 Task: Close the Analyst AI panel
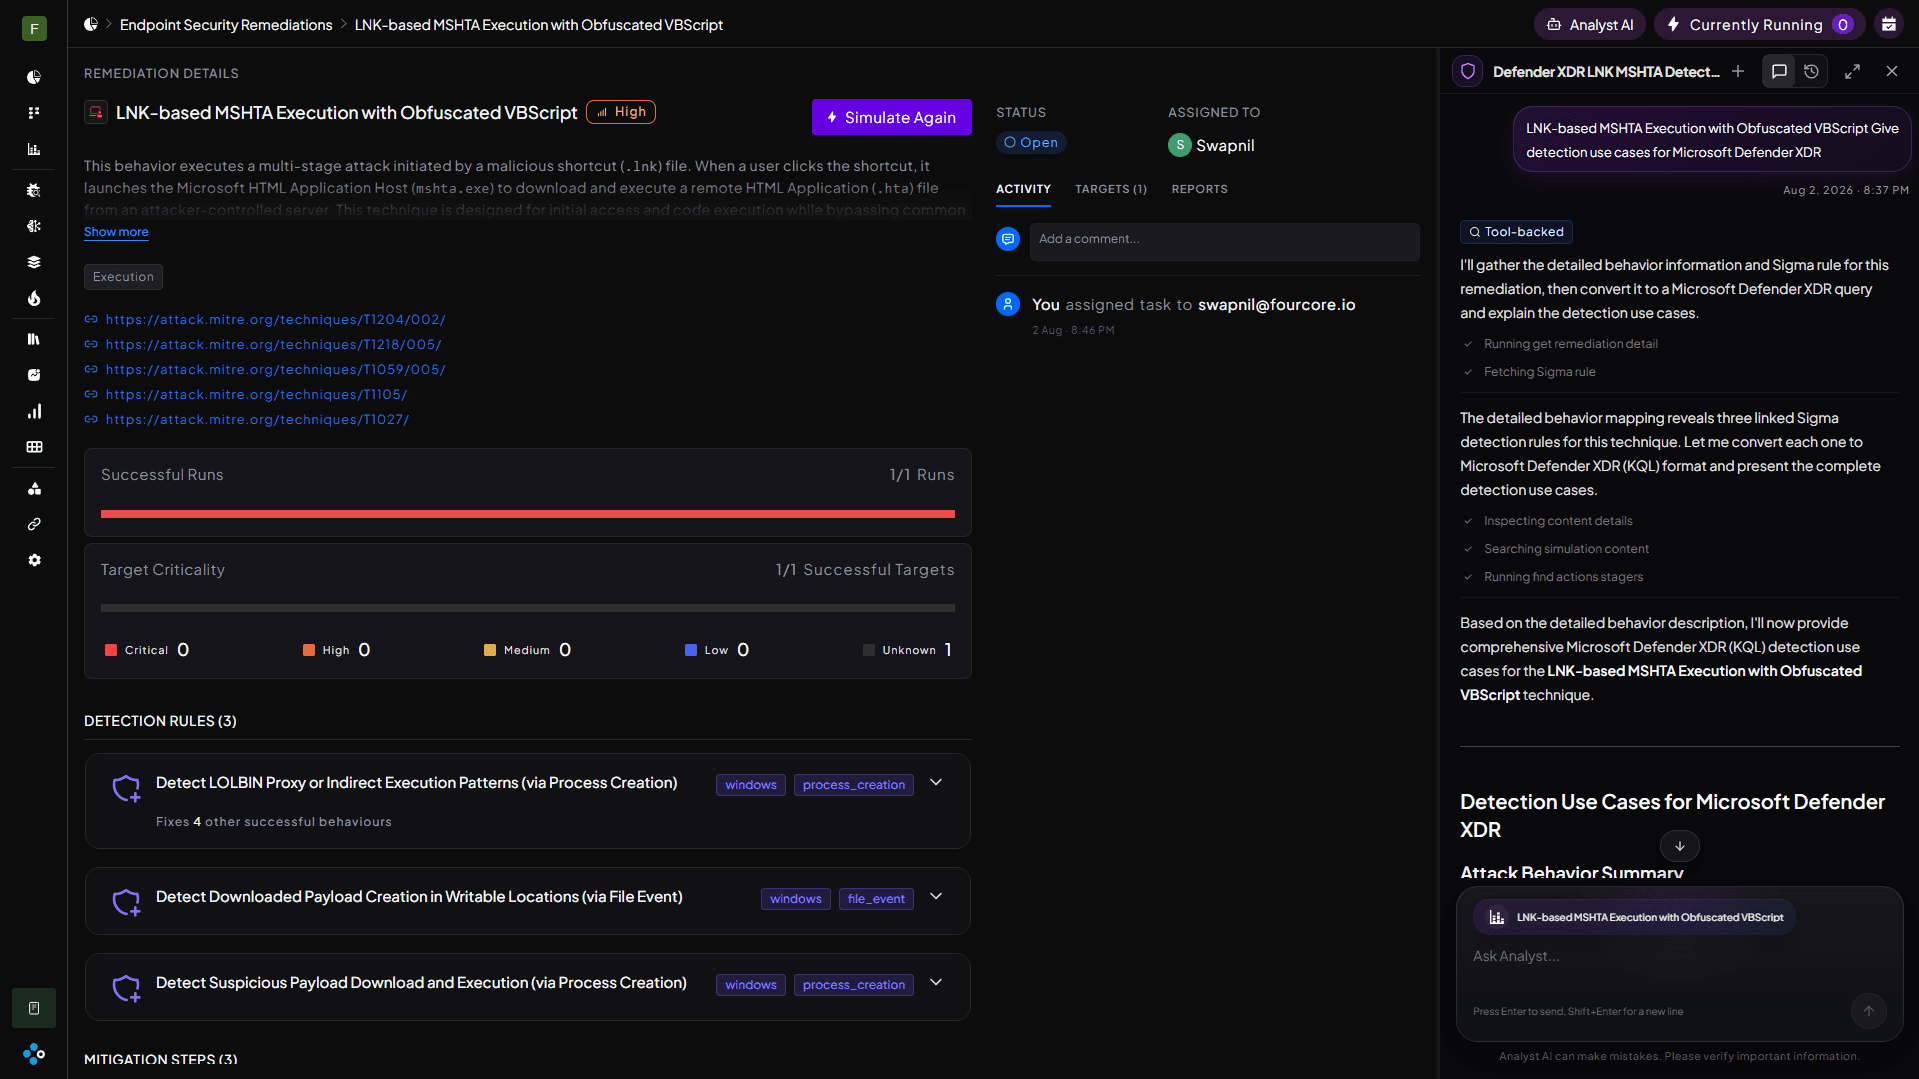click(1892, 71)
